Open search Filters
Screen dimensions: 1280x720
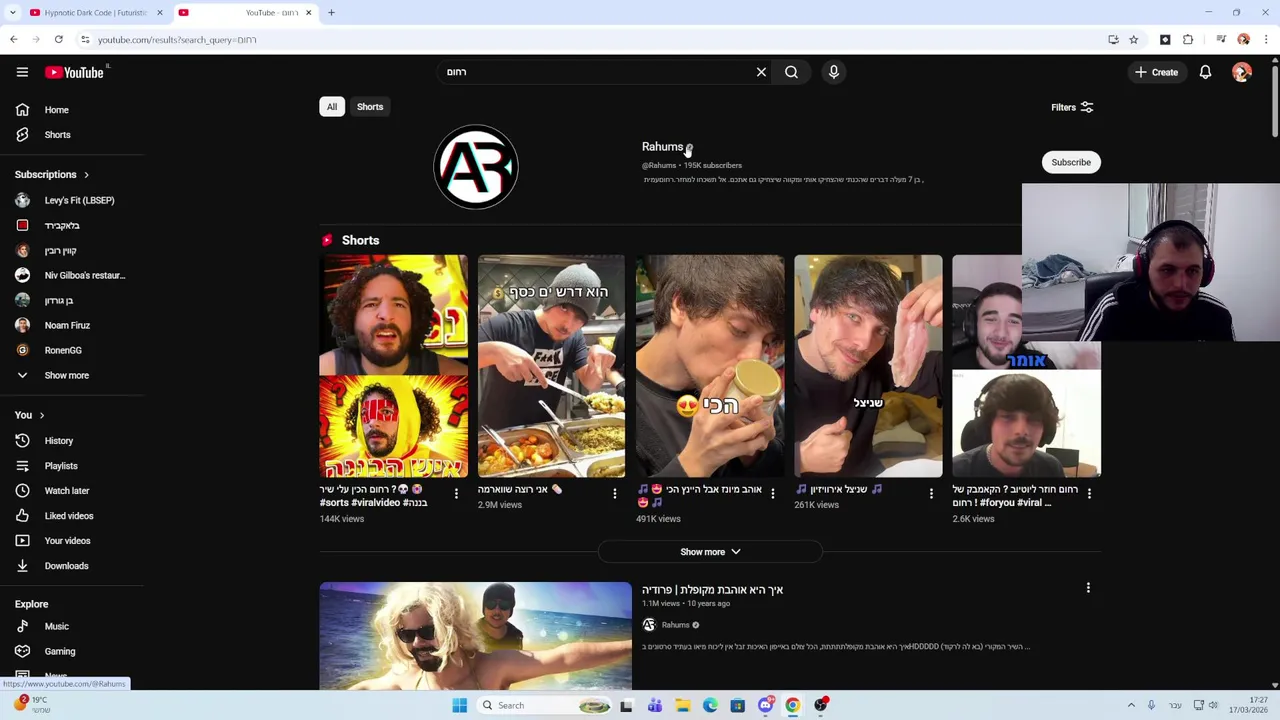pyautogui.click(x=1072, y=107)
